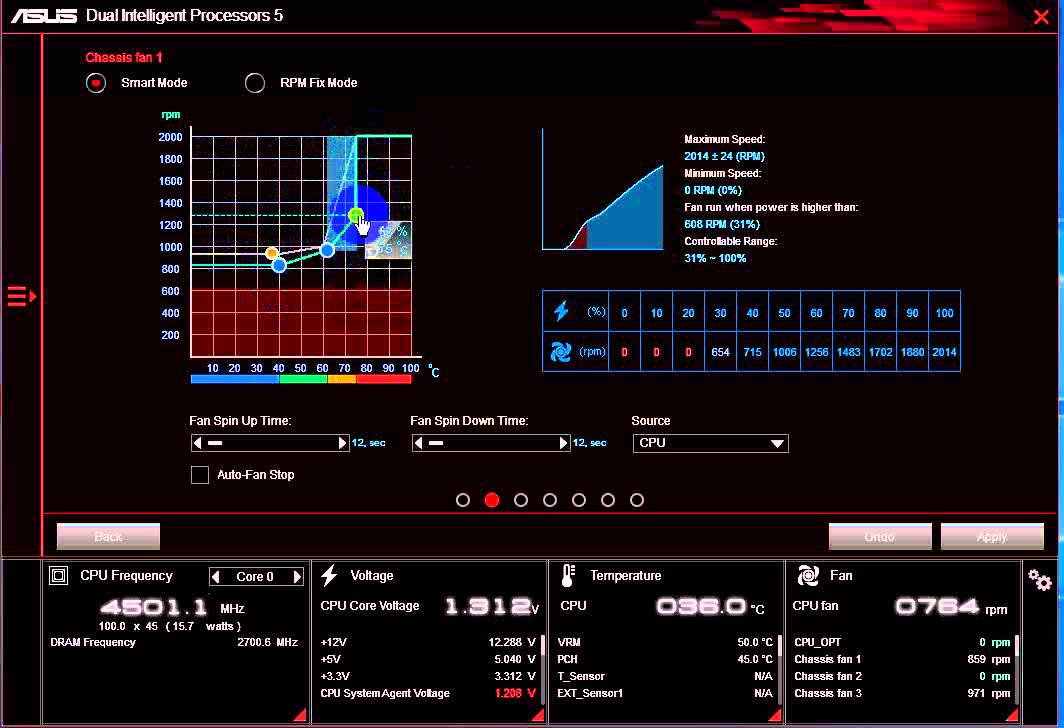Click the 2014 rpm table cell

pos(945,352)
